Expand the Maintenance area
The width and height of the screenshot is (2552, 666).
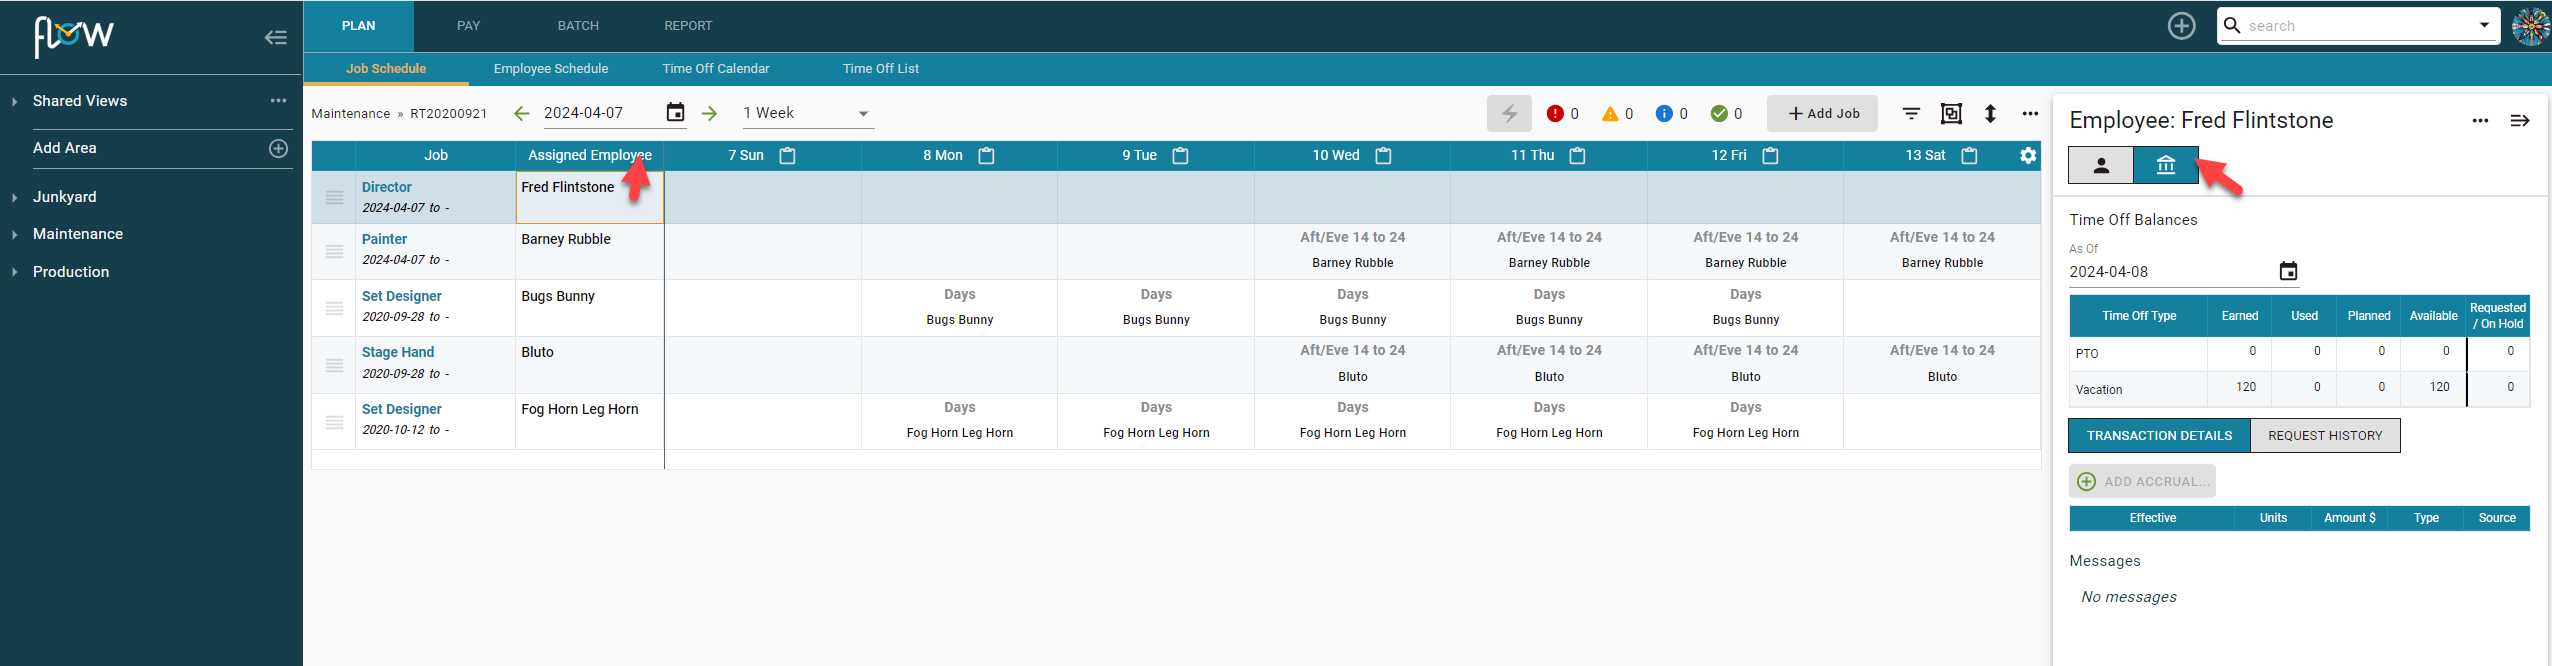[15, 235]
